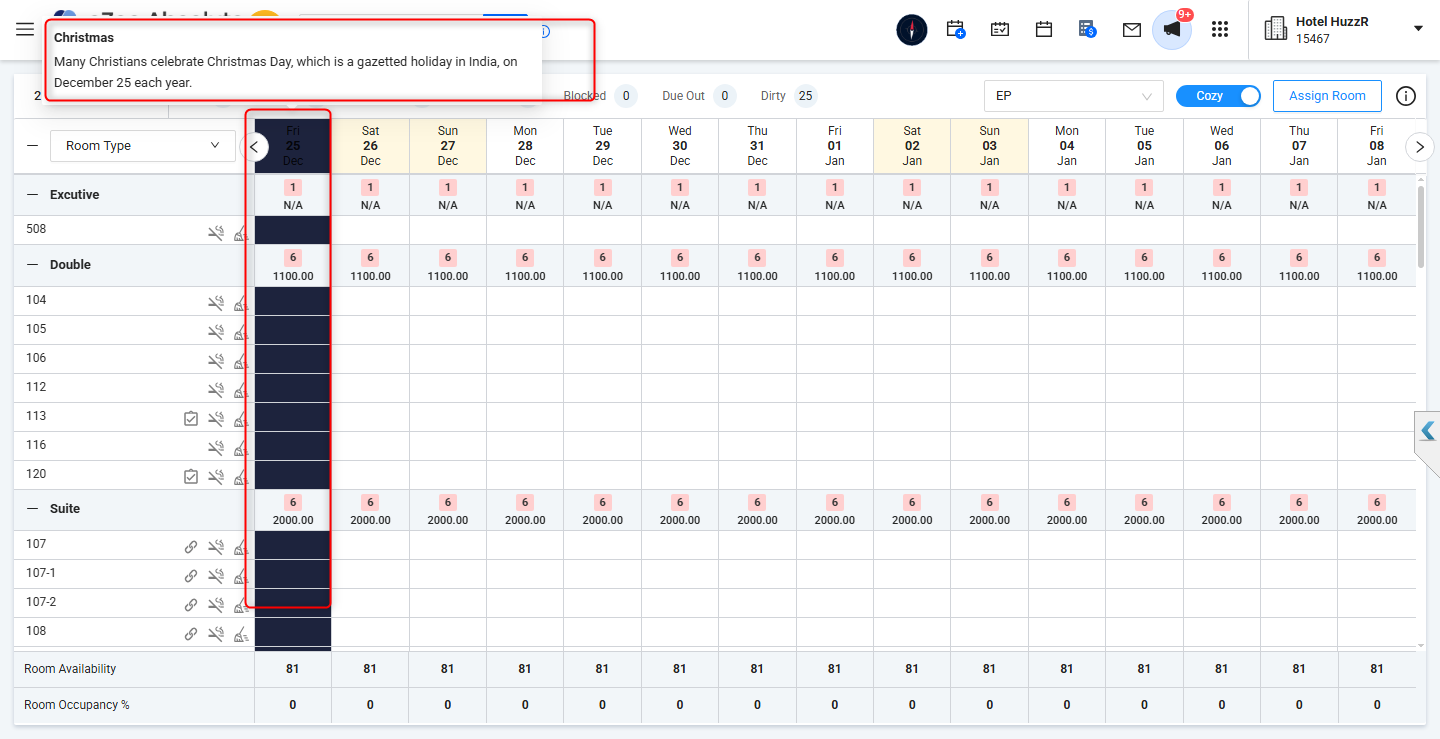Click Room Availability 81 under Mon 04 Jan
The image size is (1440, 739).
pyautogui.click(x=1067, y=669)
